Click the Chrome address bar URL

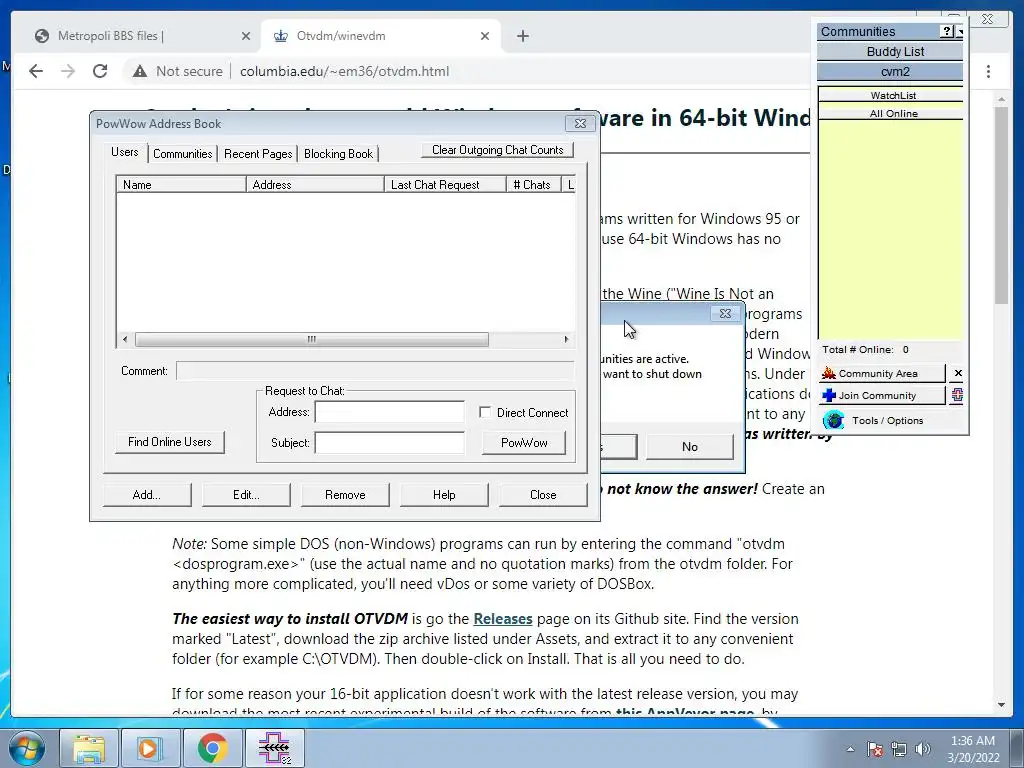344,71
